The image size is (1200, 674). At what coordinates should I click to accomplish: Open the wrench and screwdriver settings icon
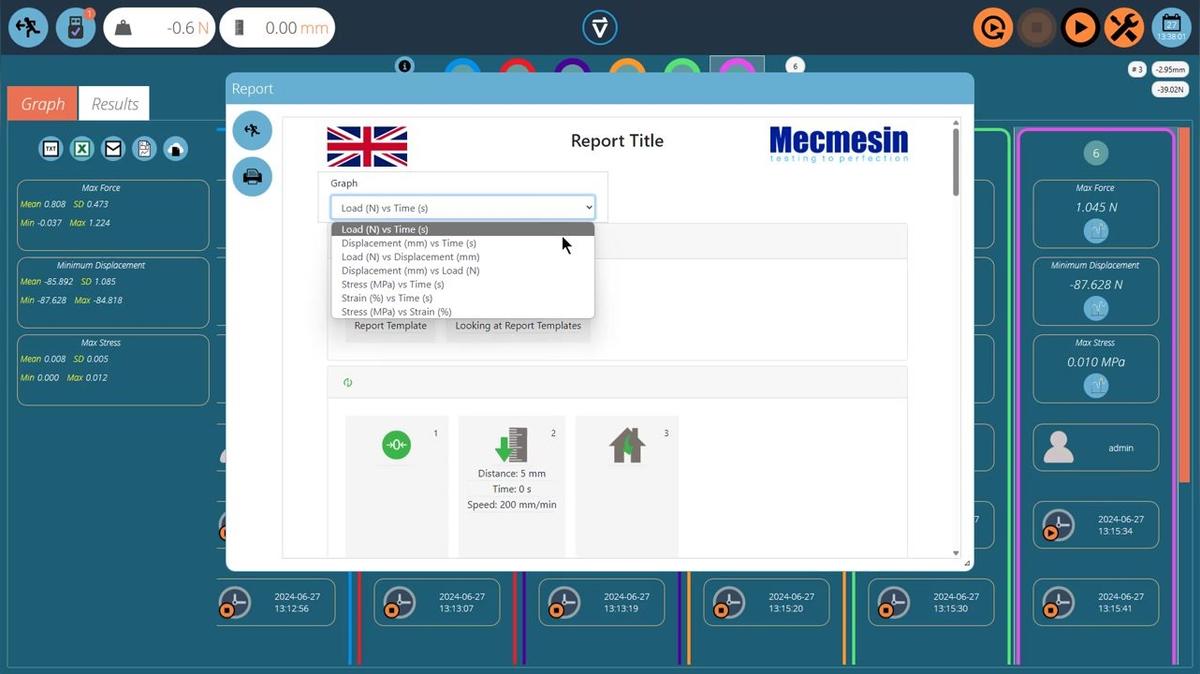[x=1124, y=28]
